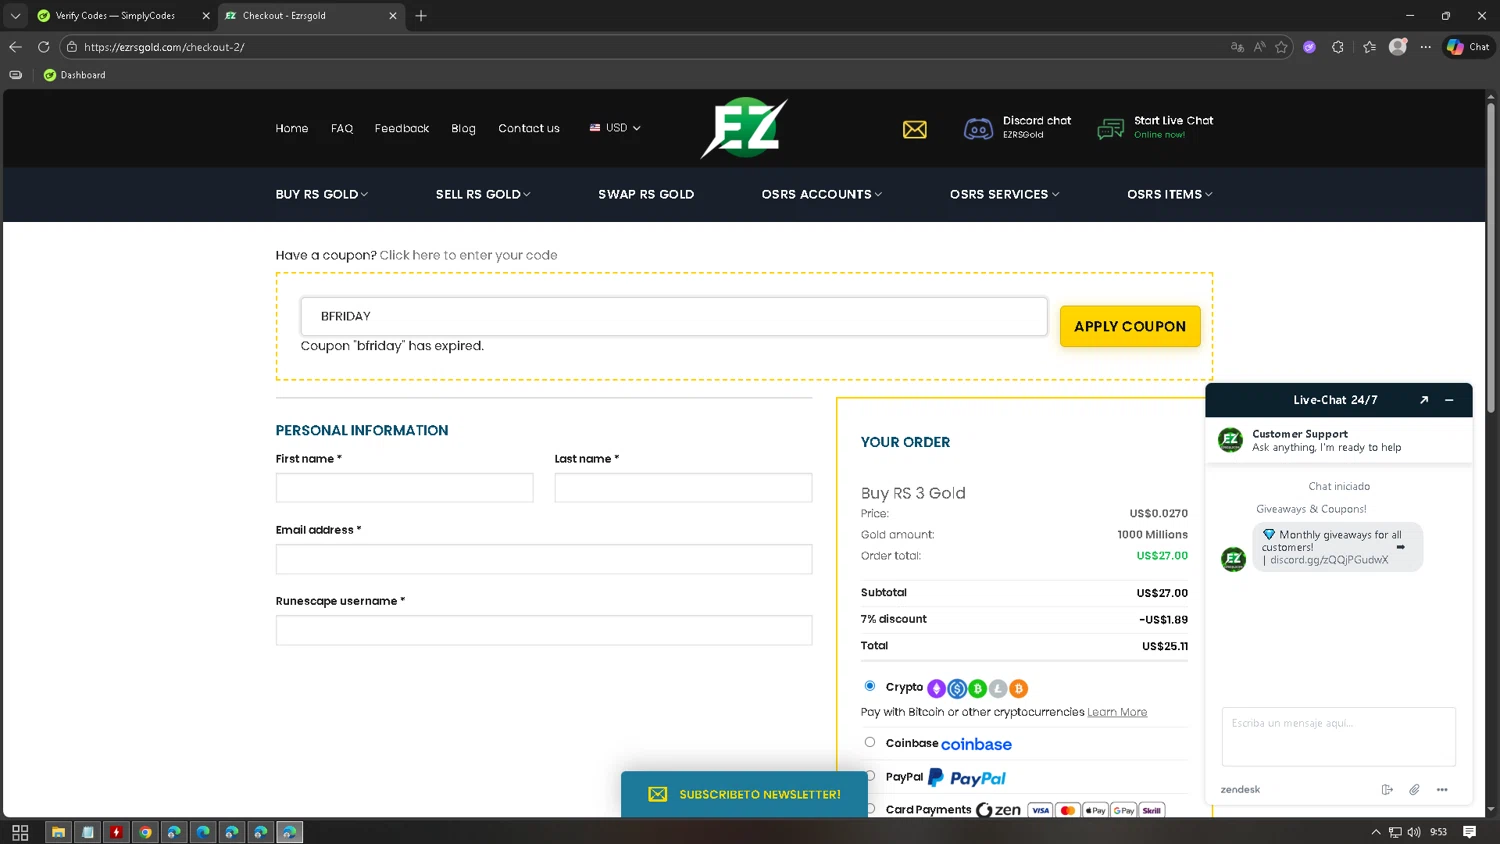Image resolution: width=1500 pixels, height=844 pixels.
Task: Click the Subscribe to Newsletter button
Action: [744, 794]
